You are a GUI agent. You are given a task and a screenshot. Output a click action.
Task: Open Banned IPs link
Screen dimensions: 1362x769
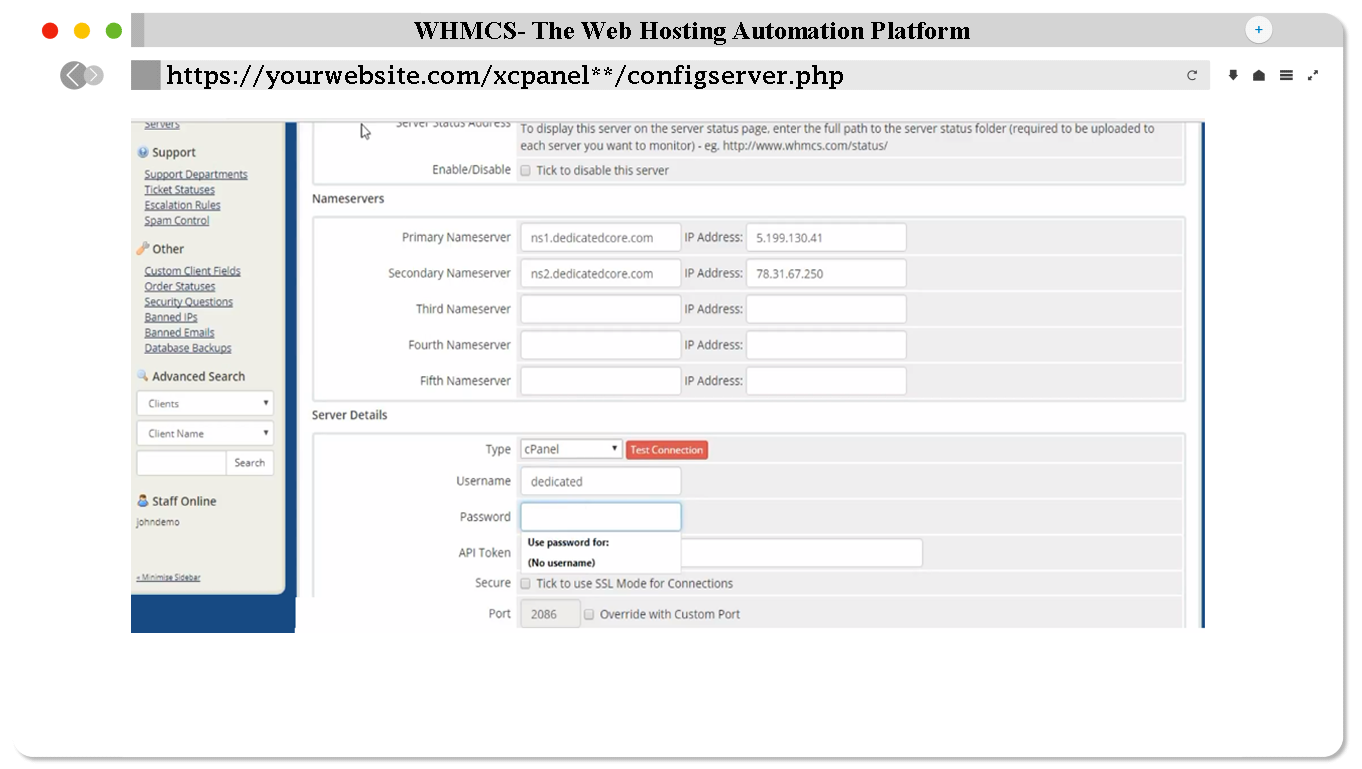tap(171, 317)
